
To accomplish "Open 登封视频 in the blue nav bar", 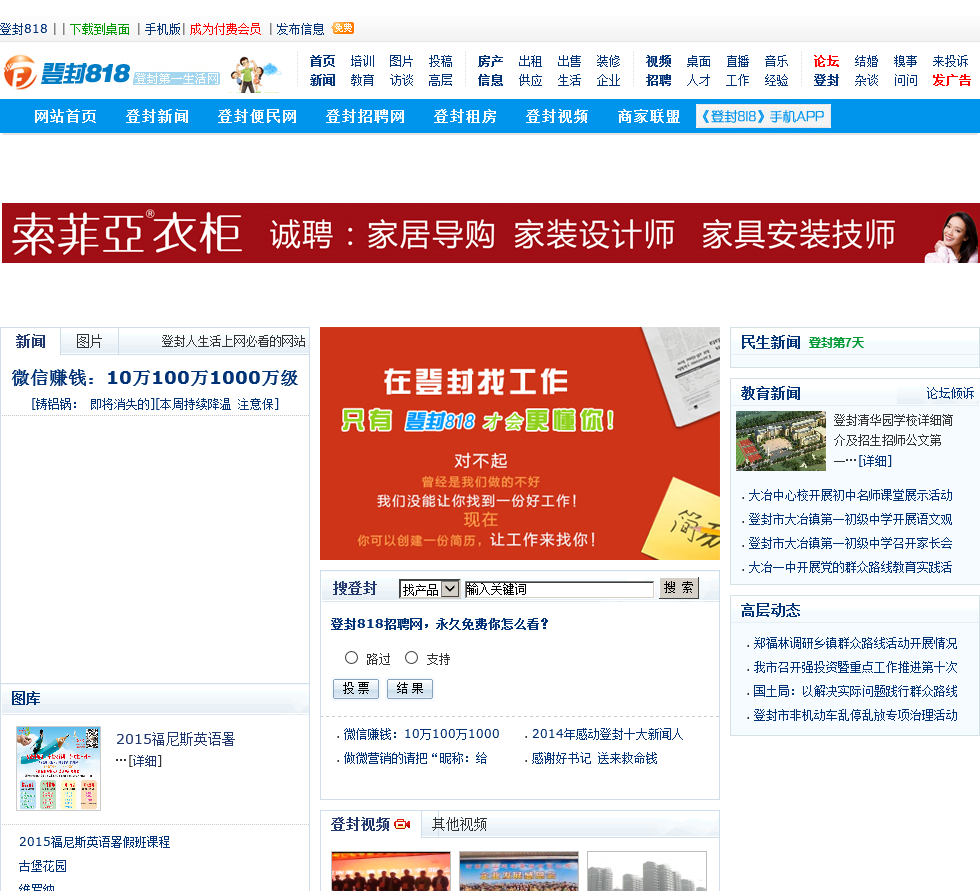I will click(557, 117).
